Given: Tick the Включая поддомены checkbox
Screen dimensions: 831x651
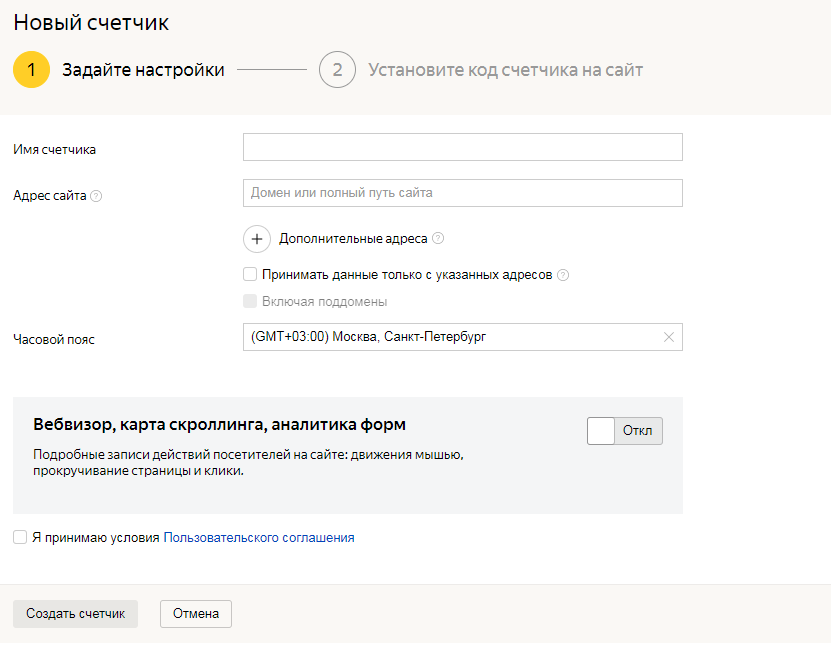Looking at the screenshot, I should point(250,301).
